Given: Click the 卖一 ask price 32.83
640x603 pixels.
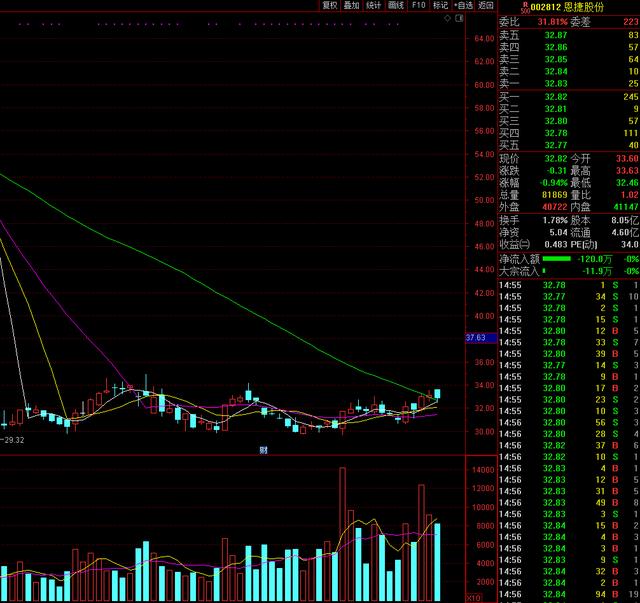Looking at the screenshot, I should [556, 84].
